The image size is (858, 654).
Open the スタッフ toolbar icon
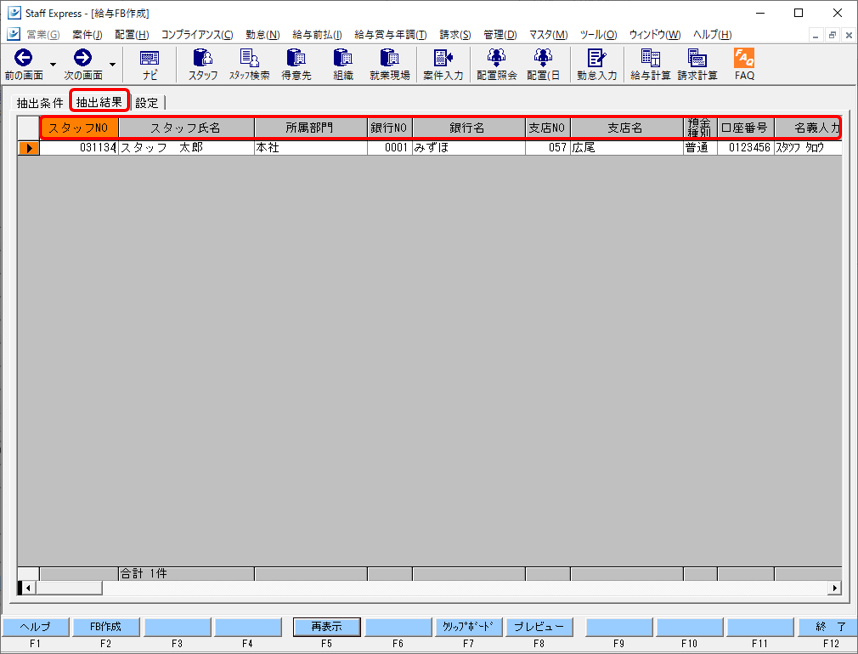[203, 57]
